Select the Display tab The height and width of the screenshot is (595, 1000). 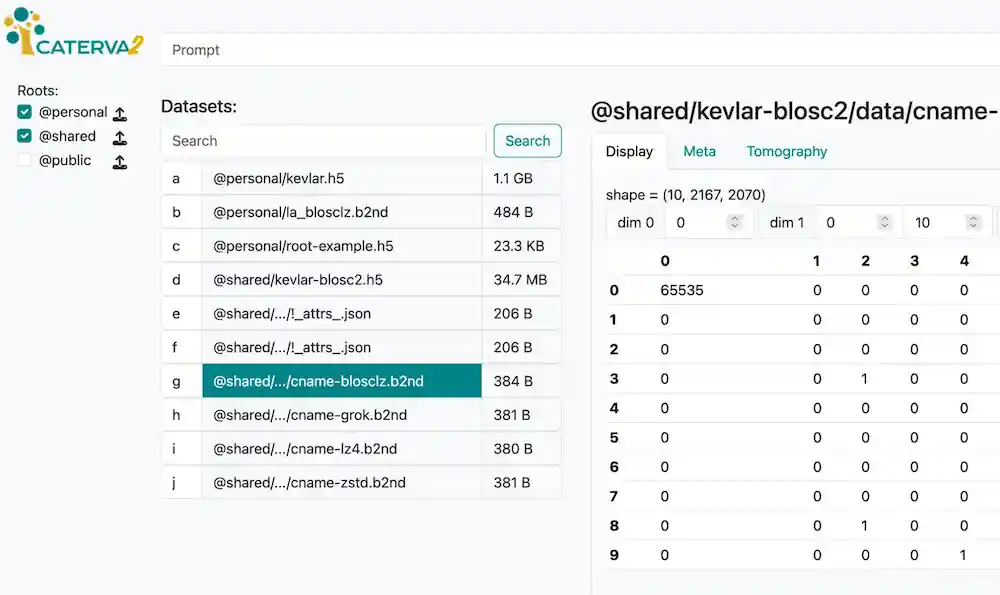[629, 151]
